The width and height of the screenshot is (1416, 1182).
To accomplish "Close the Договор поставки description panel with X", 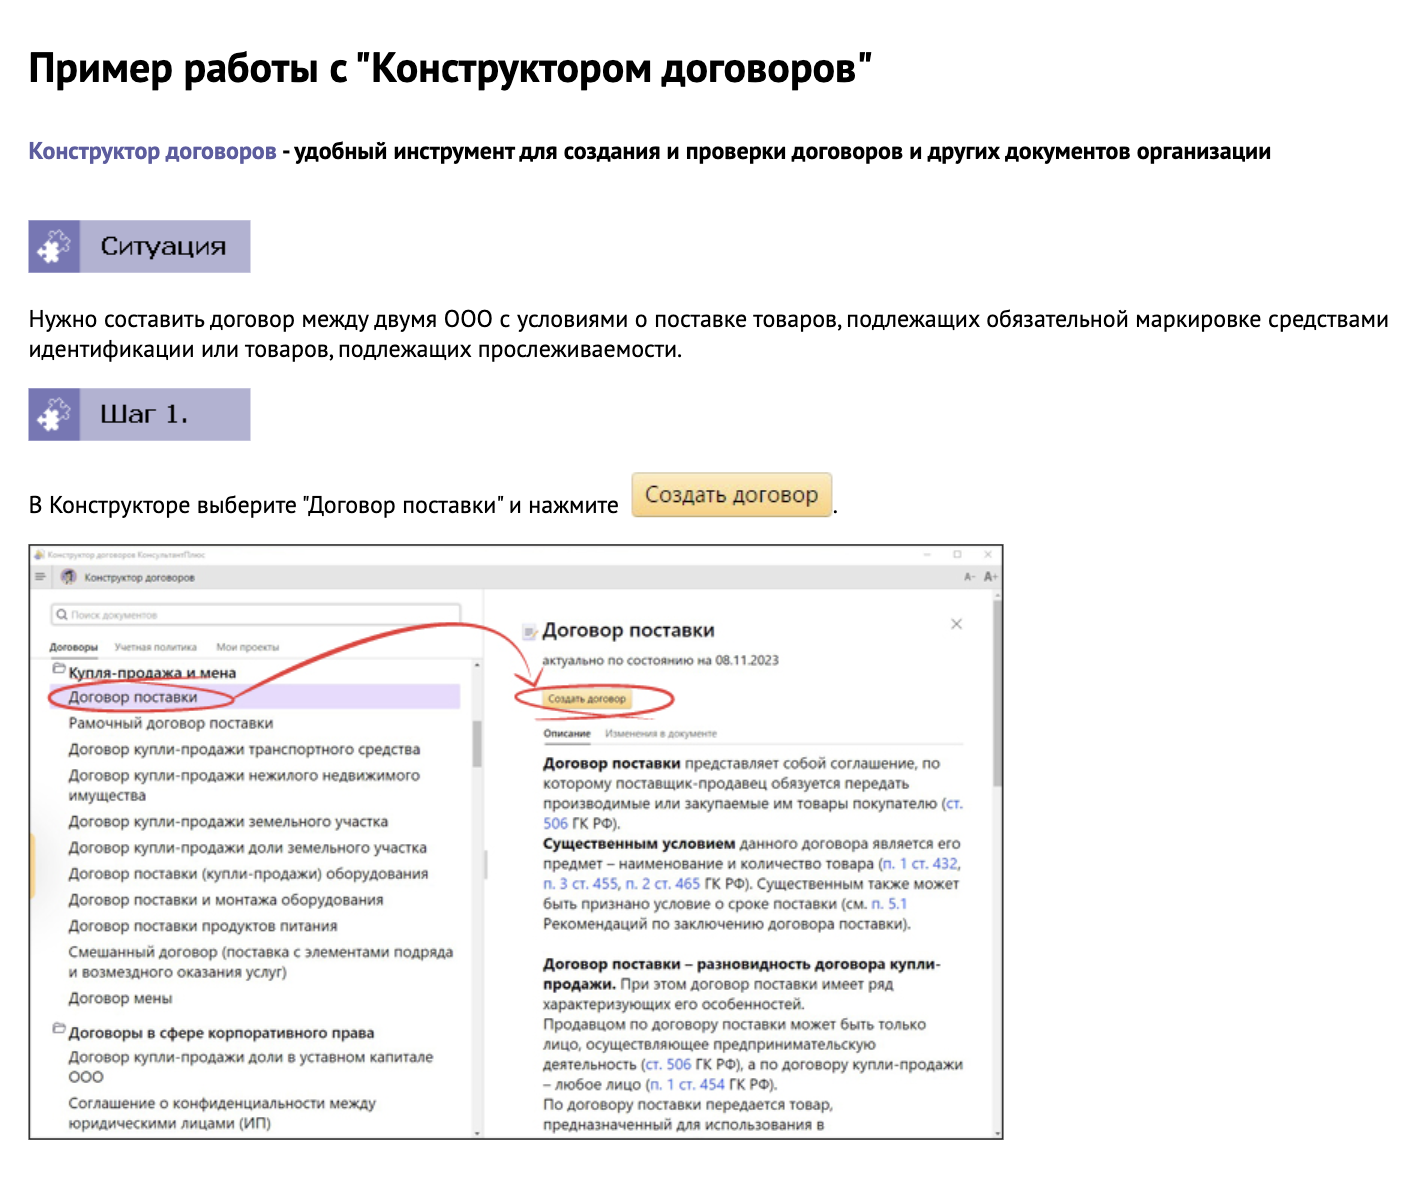I will point(956,624).
